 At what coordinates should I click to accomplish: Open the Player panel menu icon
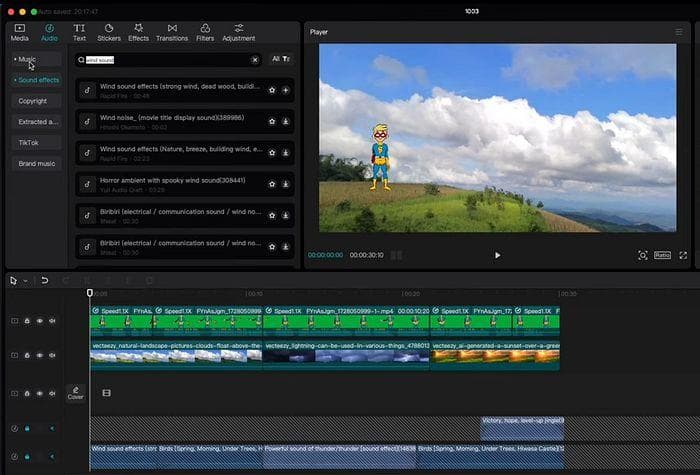[x=679, y=32]
